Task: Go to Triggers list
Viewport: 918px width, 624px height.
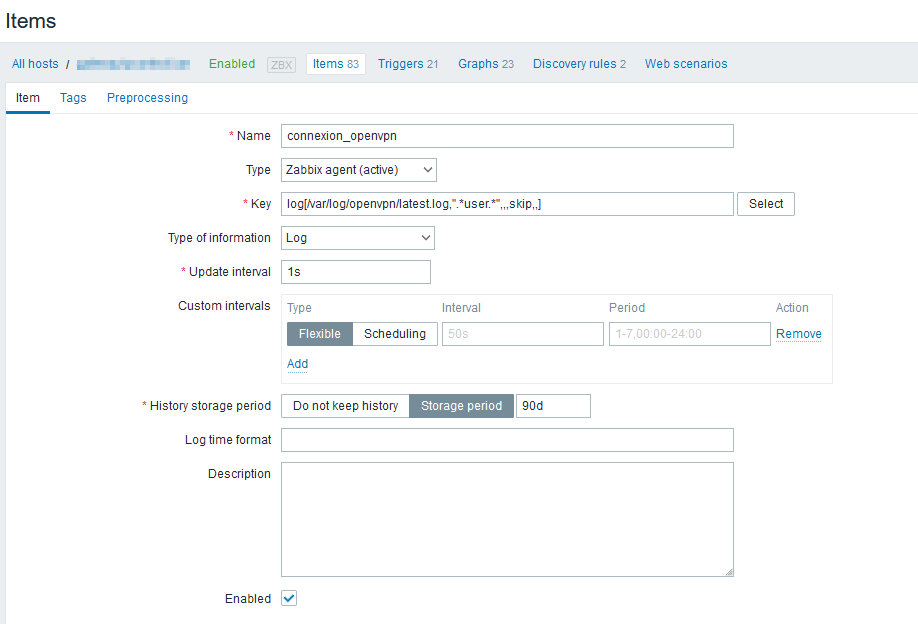Action: pyautogui.click(x=408, y=64)
